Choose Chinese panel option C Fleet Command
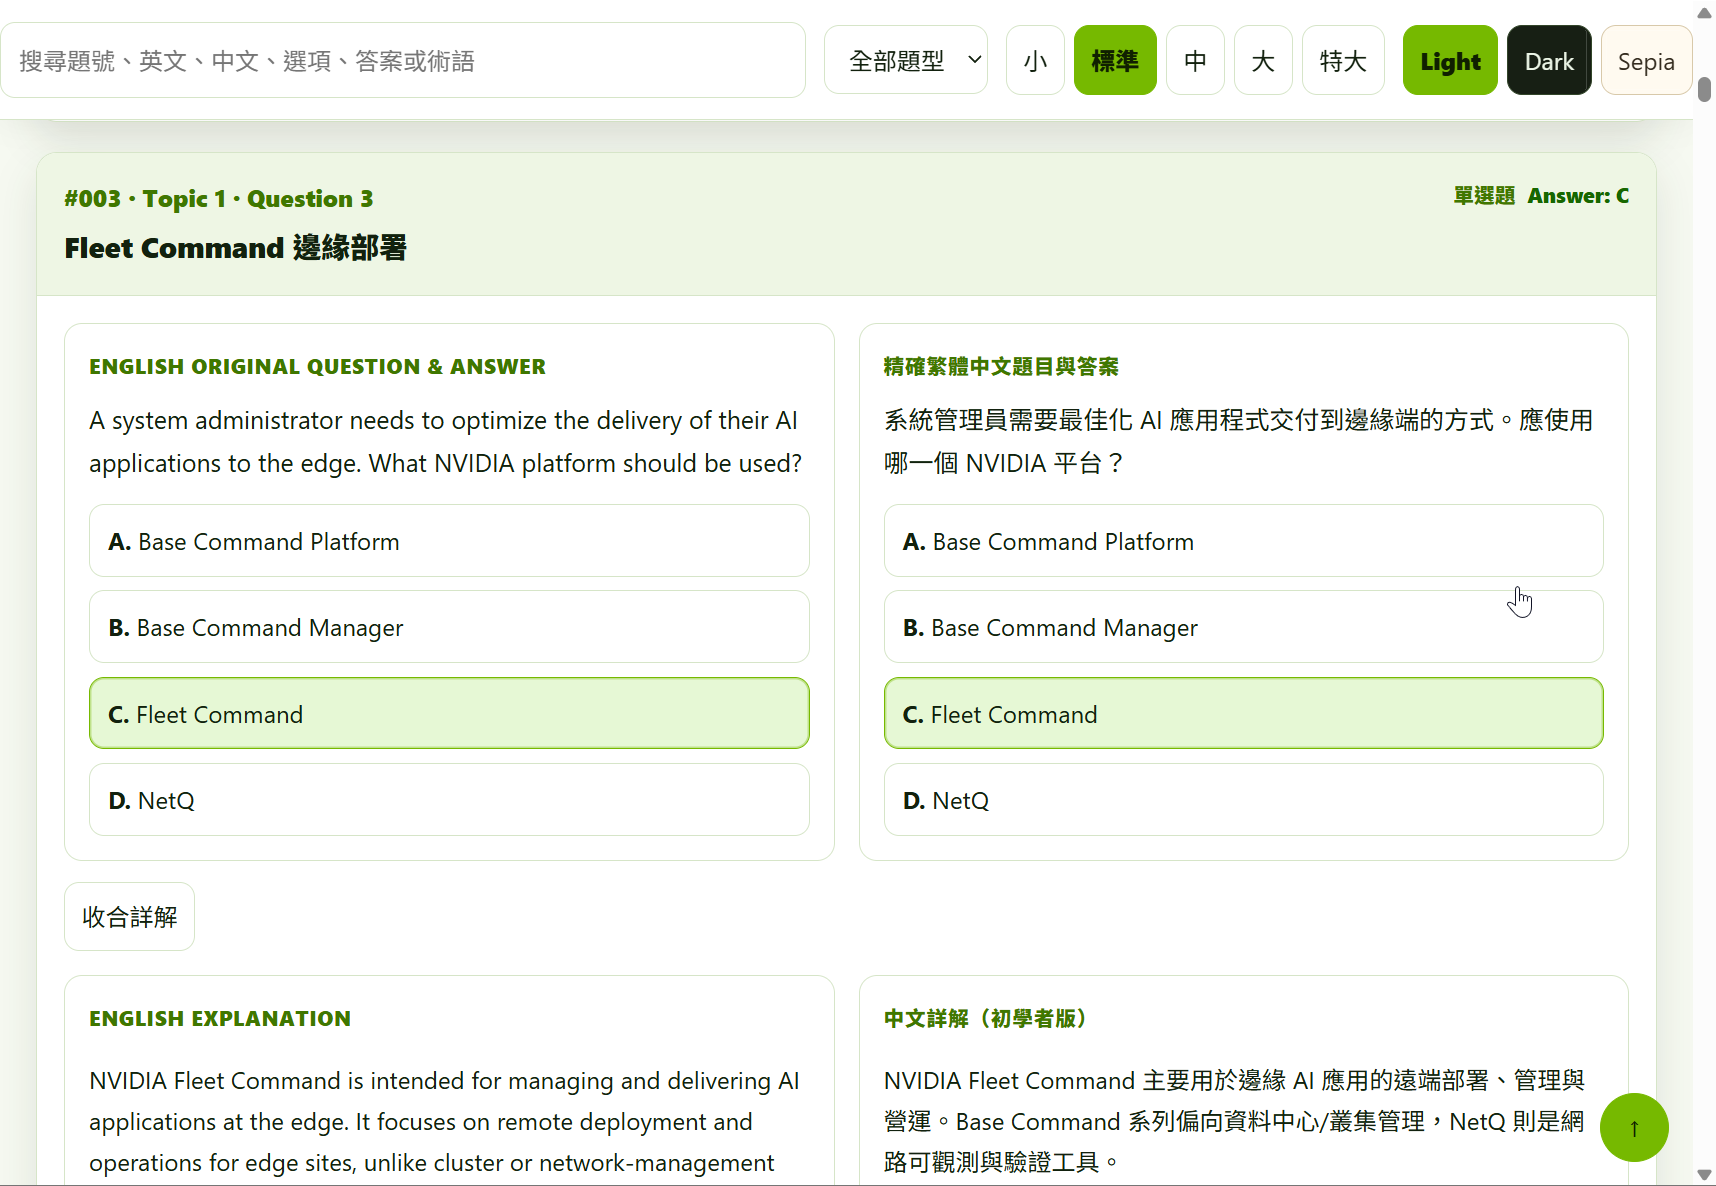The width and height of the screenshot is (1716, 1186). pyautogui.click(x=1244, y=714)
